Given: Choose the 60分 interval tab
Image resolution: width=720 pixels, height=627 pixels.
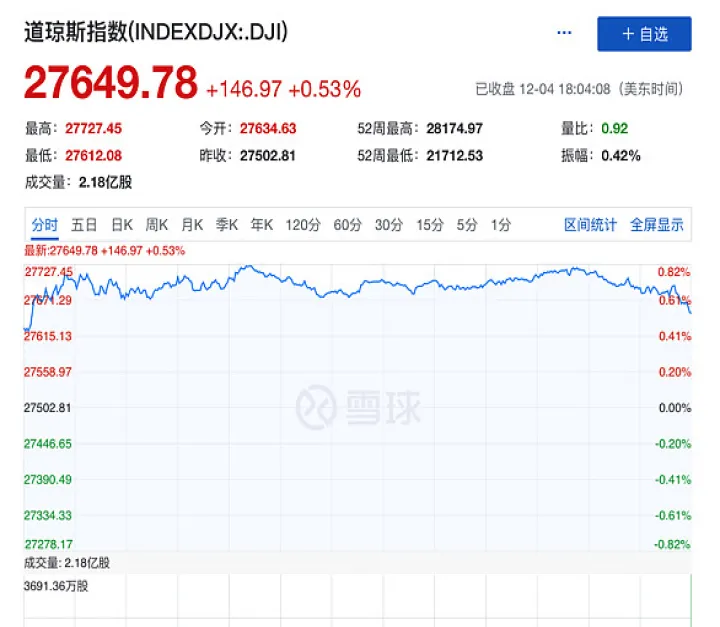Looking at the screenshot, I should 347,225.
